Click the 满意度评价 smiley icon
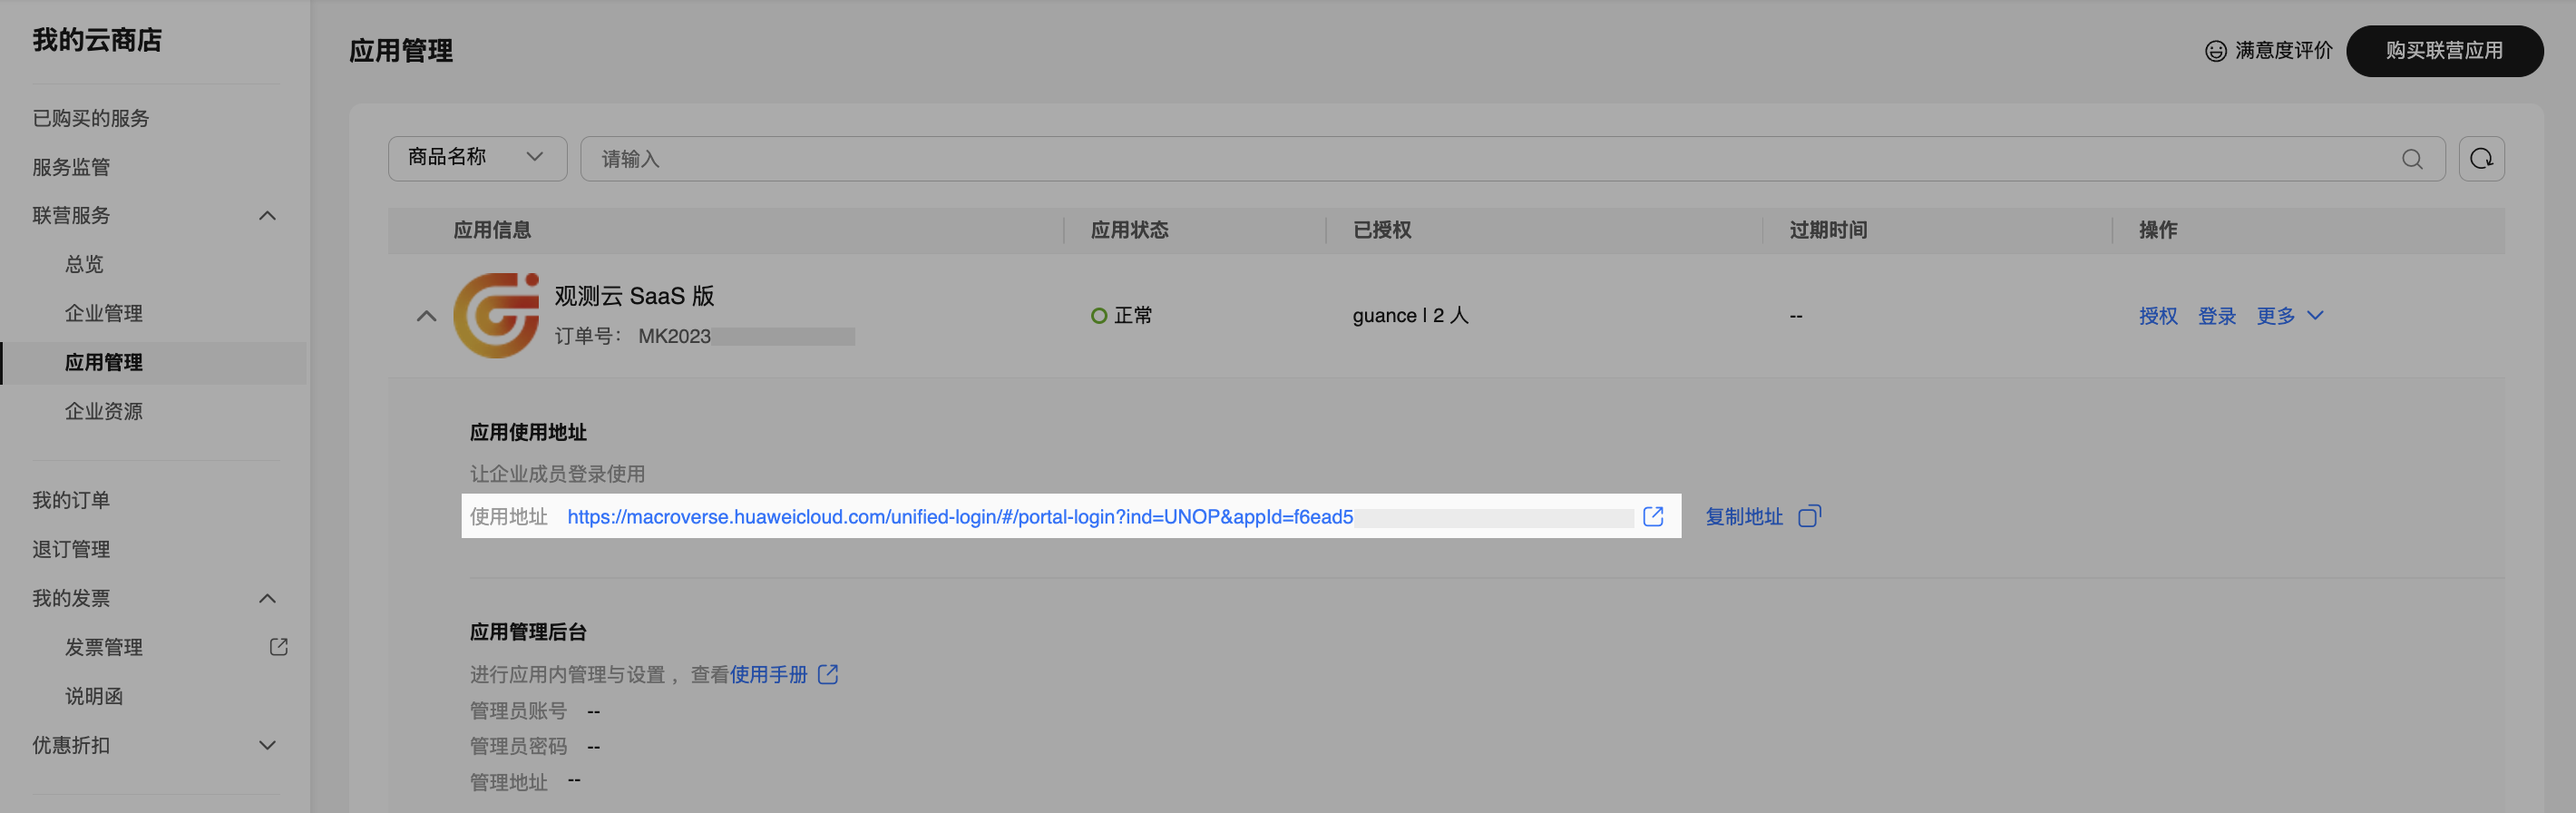Screen dimensions: 2576x813 2215,51
